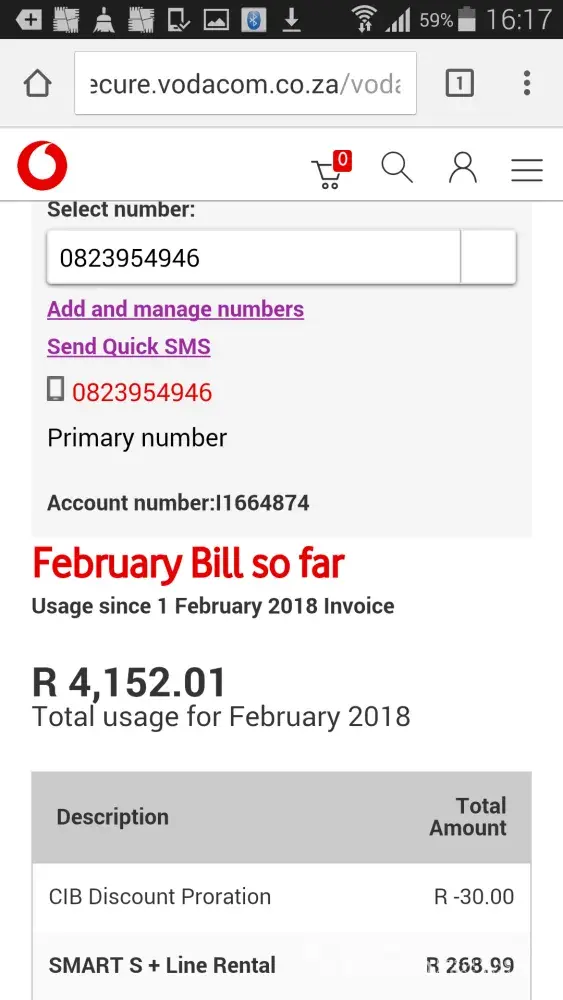
Task: Open the browser three-dot overflow menu
Action: [527, 84]
